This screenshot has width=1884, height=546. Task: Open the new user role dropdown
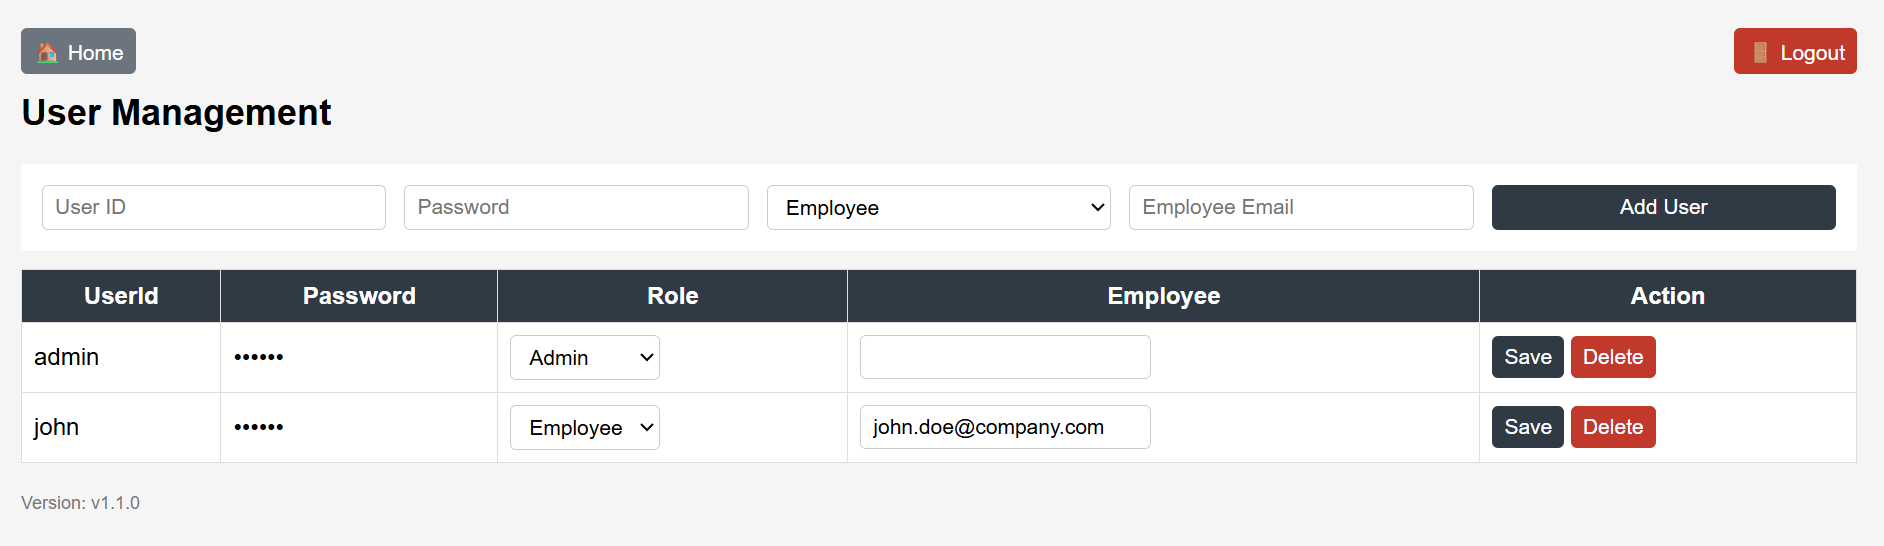(x=938, y=208)
